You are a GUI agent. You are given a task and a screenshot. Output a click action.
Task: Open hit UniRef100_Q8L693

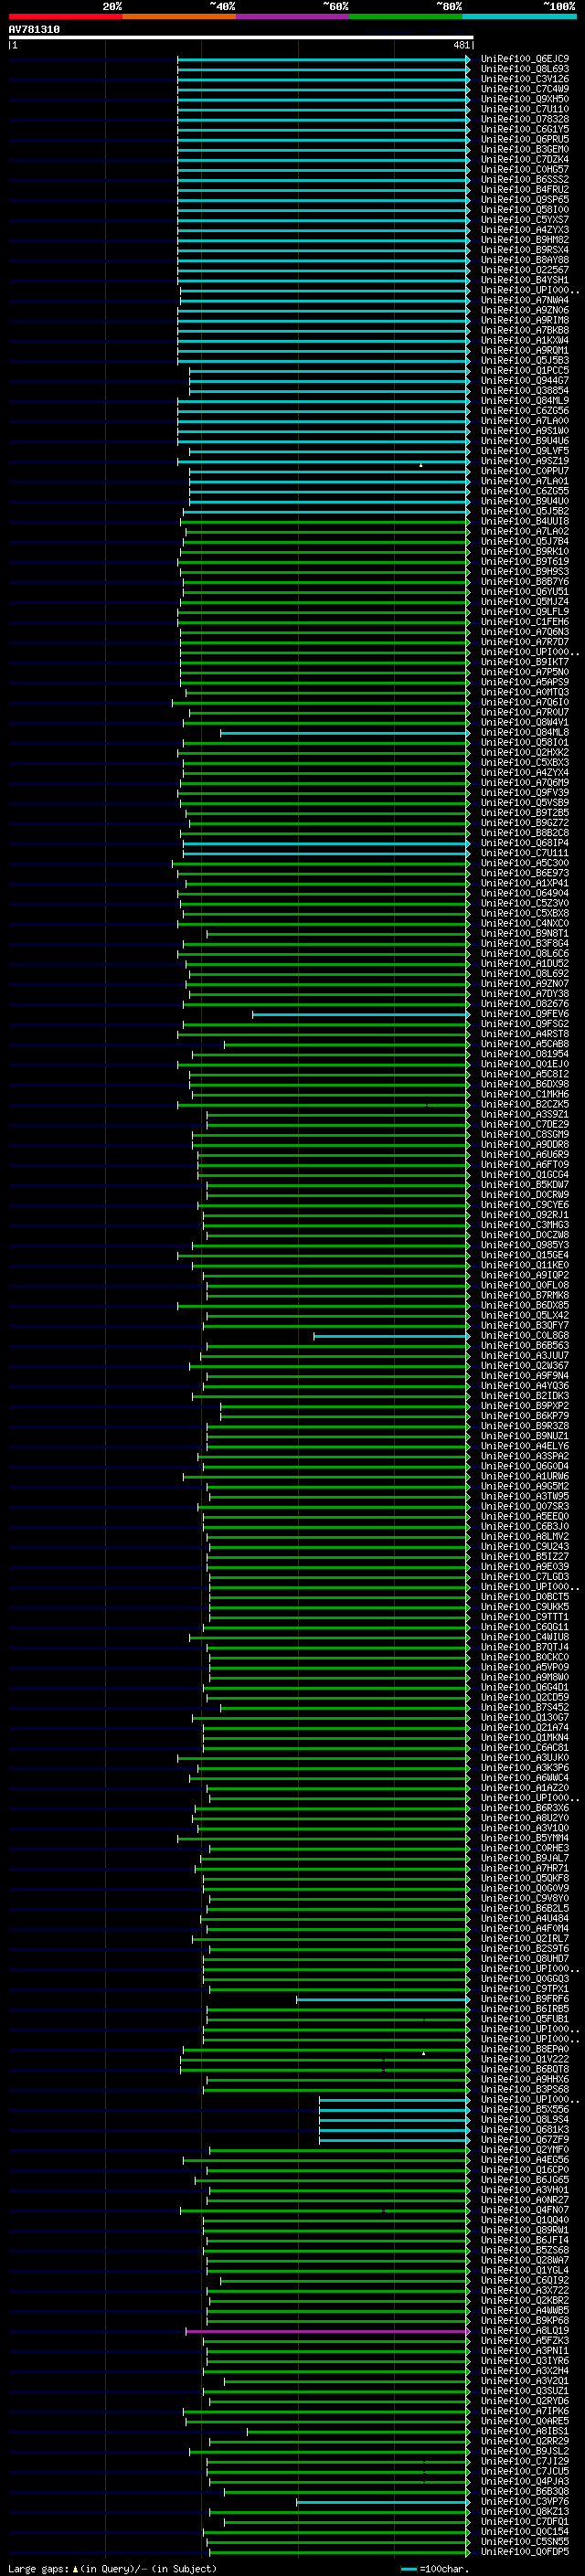pyautogui.click(x=525, y=69)
